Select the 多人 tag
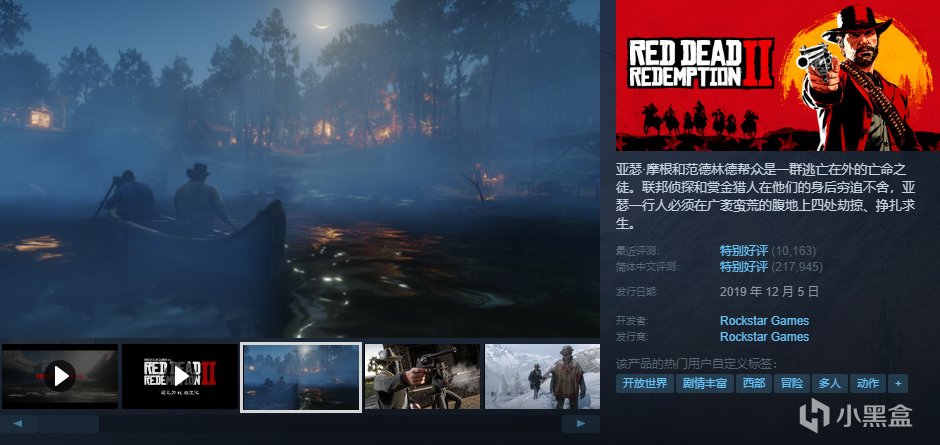The width and height of the screenshot is (940, 445). click(x=830, y=383)
